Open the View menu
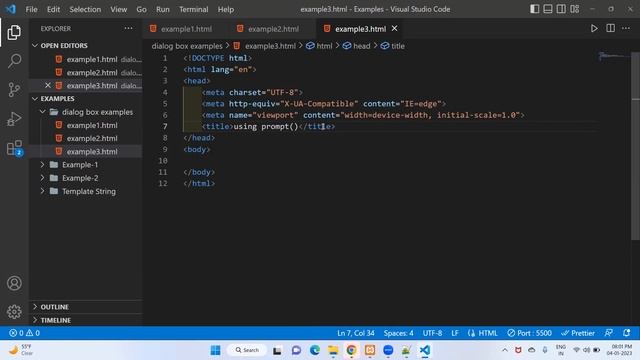This screenshot has height=360, width=640. 118,9
